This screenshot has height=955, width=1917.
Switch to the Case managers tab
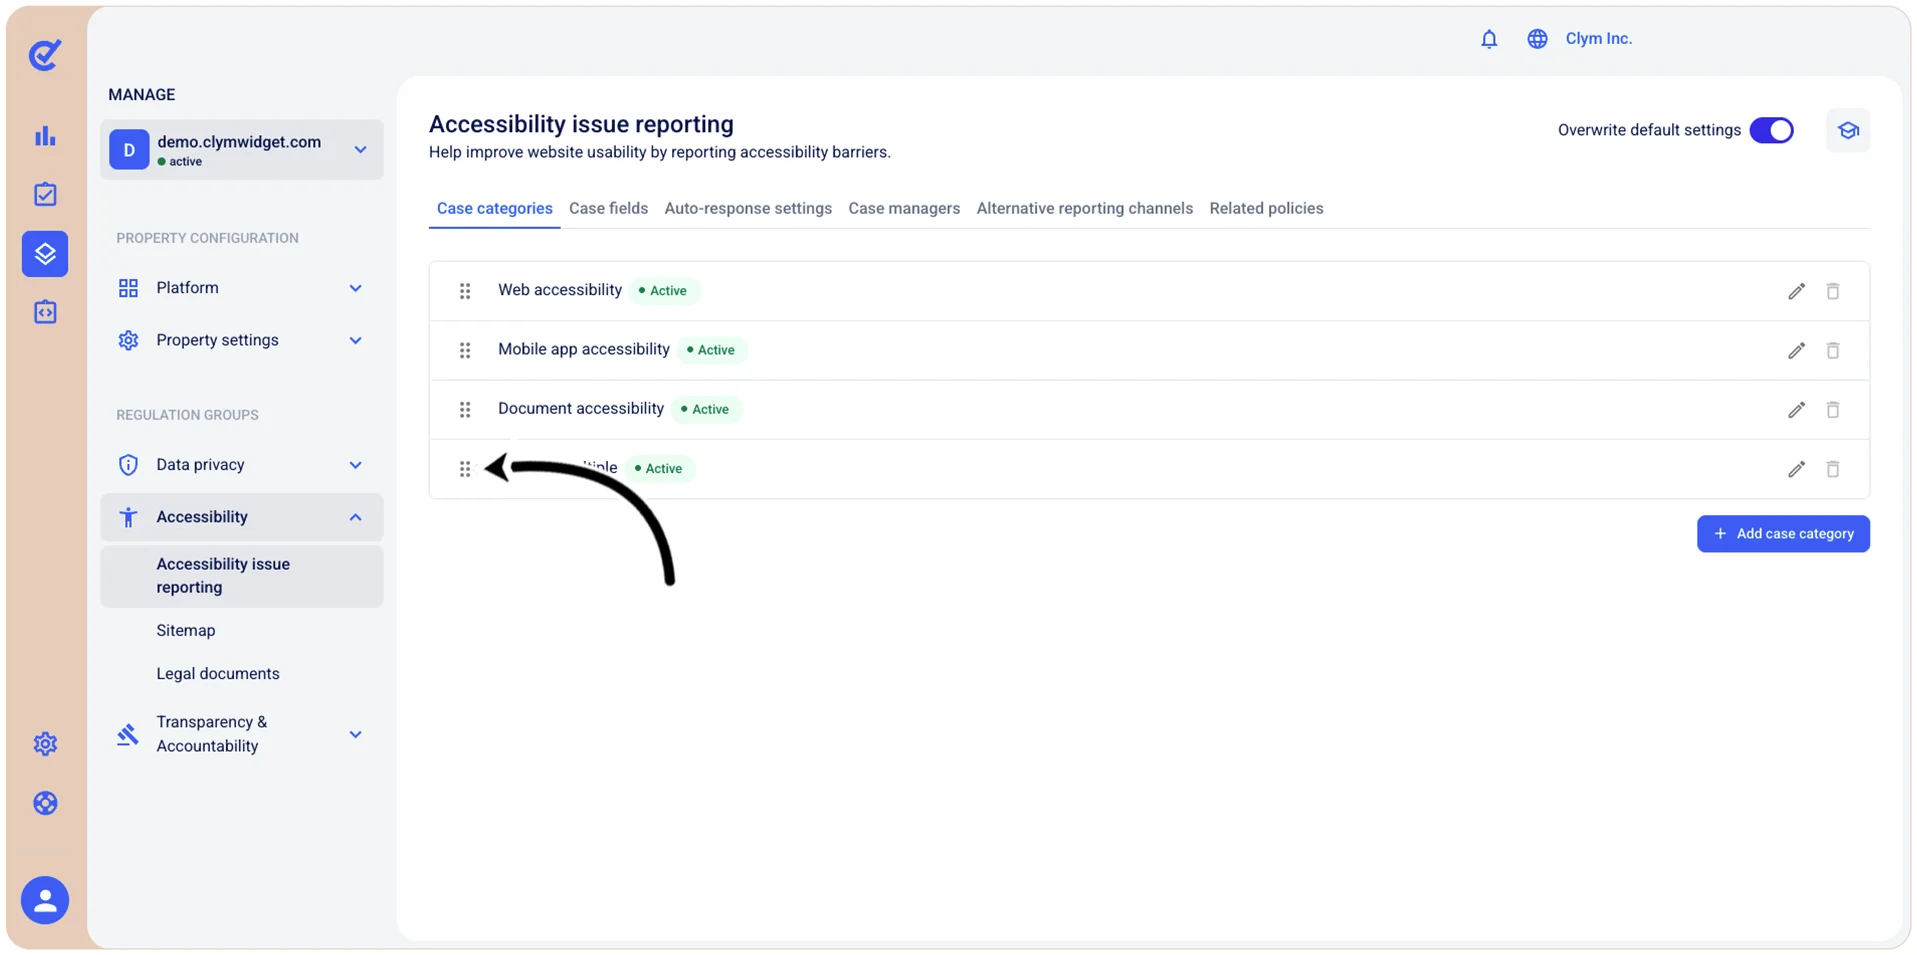pyautogui.click(x=904, y=208)
